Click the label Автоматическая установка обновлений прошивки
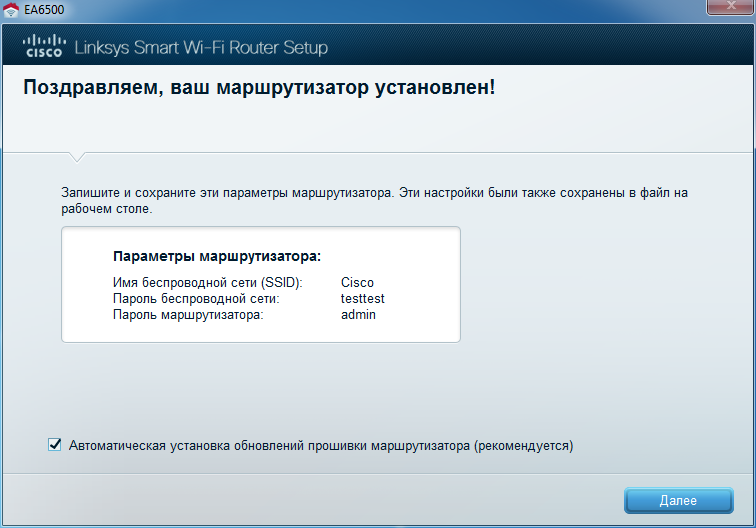The height and width of the screenshot is (528, 756). click(x=321, y=446)
